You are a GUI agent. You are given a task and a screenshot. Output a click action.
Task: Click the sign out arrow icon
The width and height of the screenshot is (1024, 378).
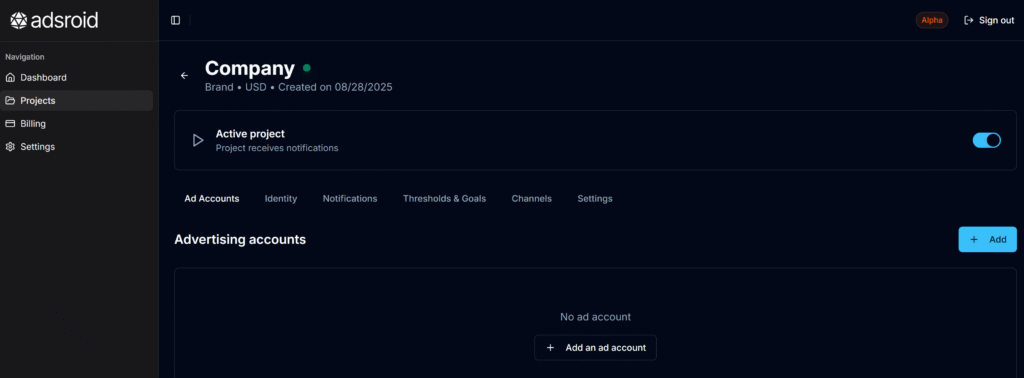pyautogui.click(x=969, y=20)
